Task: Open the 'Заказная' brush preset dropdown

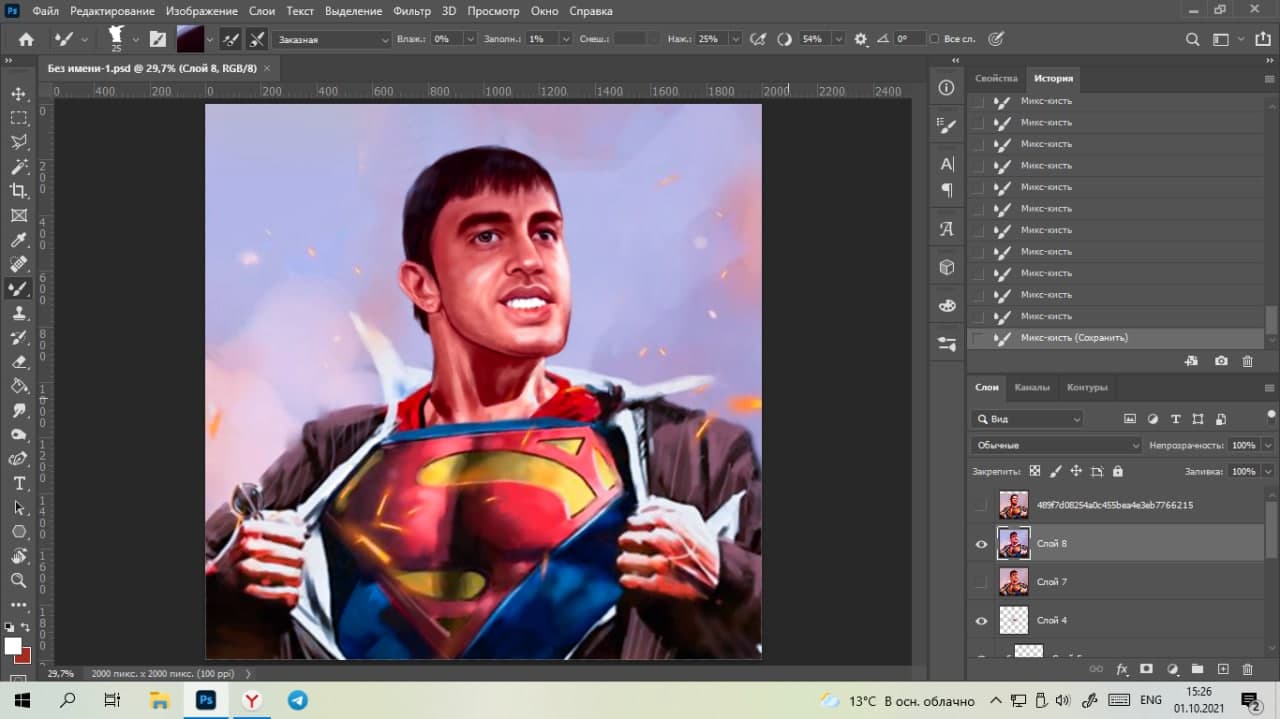Action: pos(331,39)
